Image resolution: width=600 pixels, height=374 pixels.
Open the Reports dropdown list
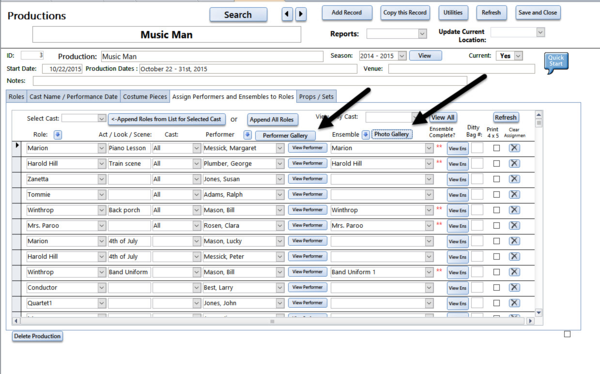coord(422,34)
